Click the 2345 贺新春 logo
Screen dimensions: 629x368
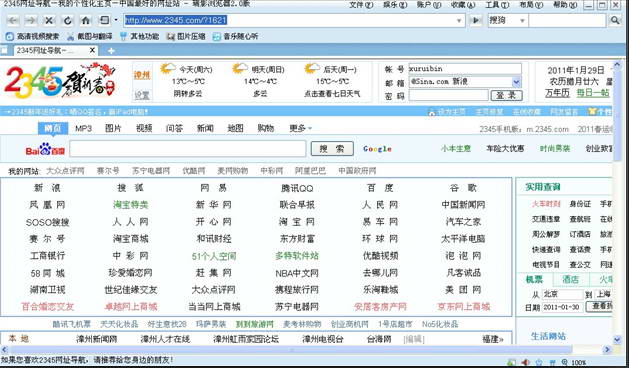pyautogui.click(x=60, y=80)
